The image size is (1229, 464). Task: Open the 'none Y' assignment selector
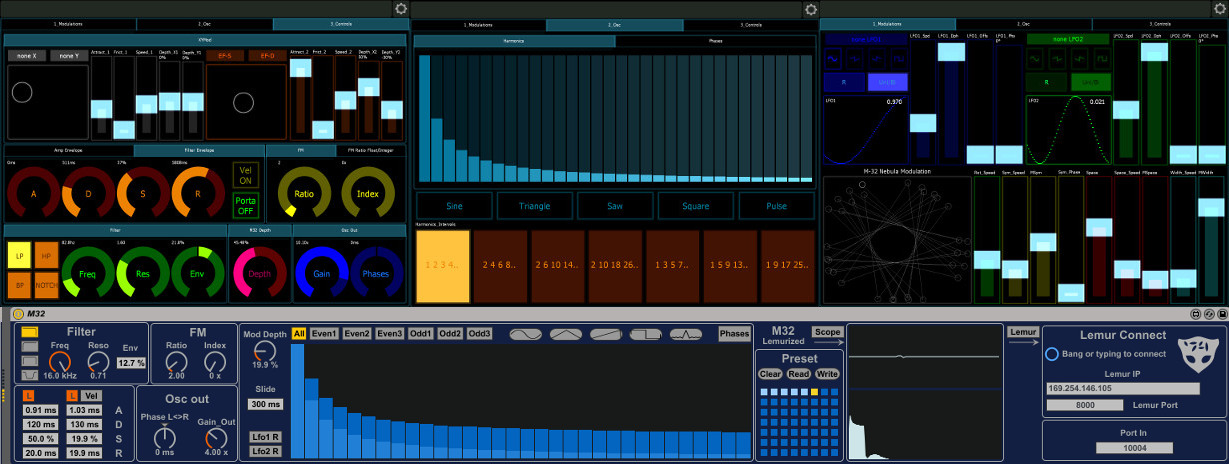[x=69, y=56]
